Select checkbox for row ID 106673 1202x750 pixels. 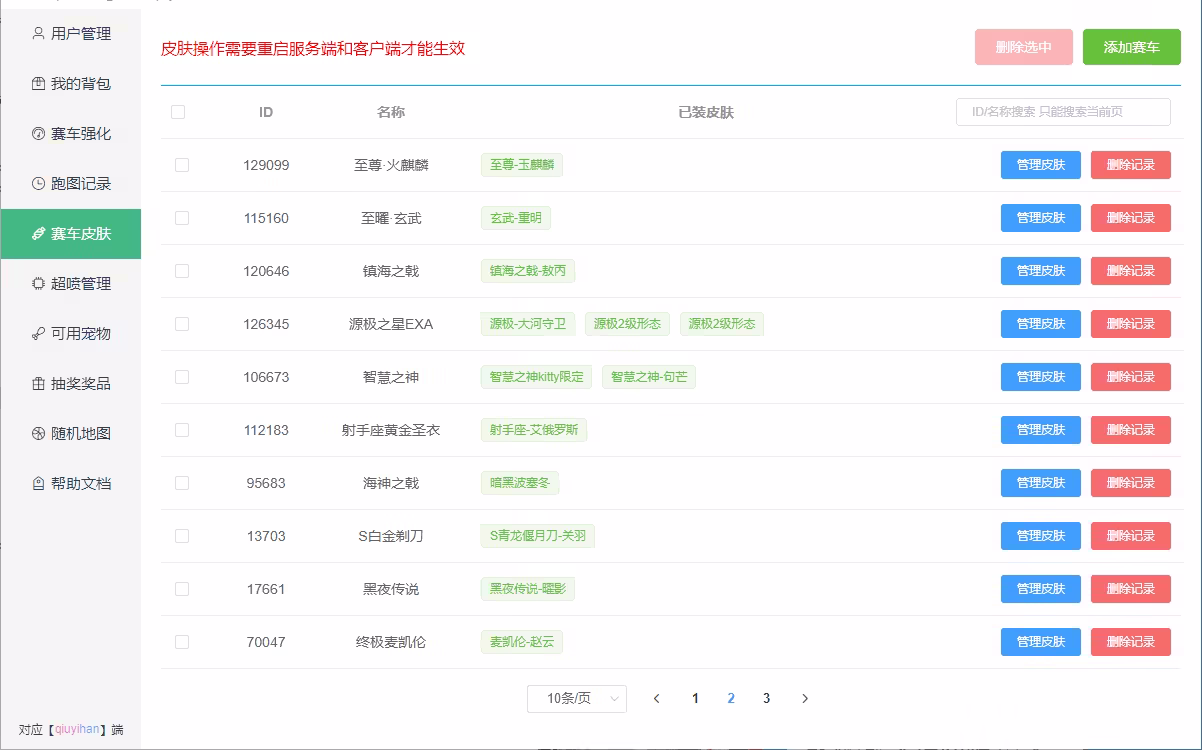[182, 377]
